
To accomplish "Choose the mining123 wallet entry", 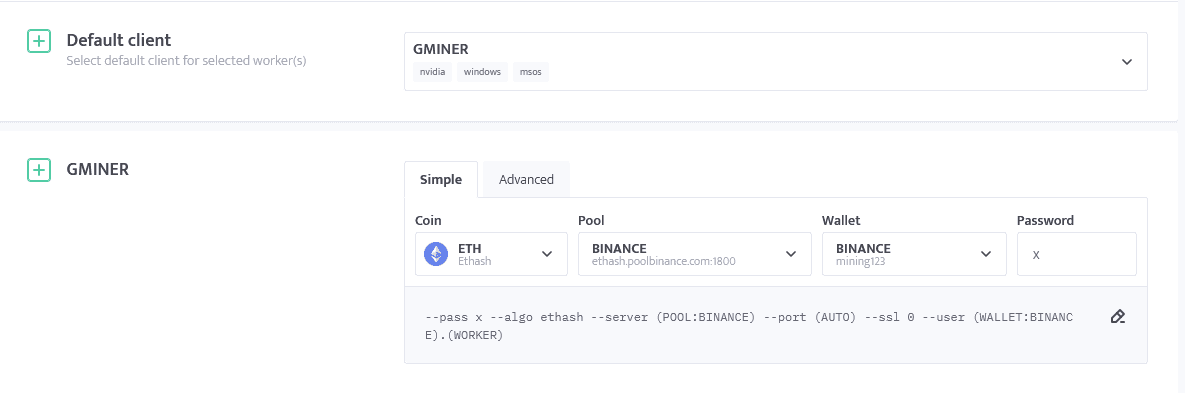I will click(859, 261).
